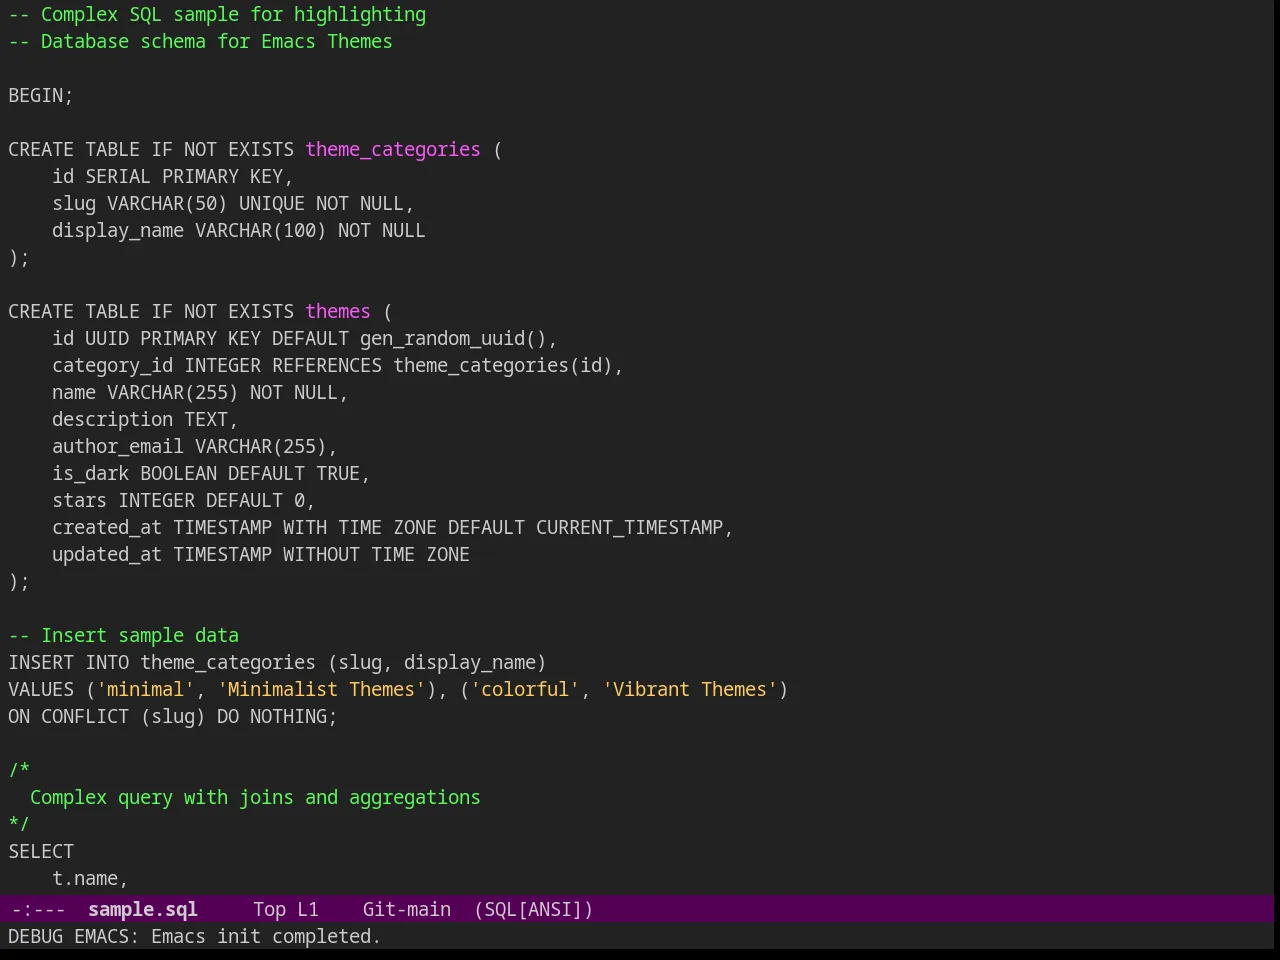Click gen_random_uuid() in the id column line
Image resolution: width=1280 pixels, height=960 pixels.
pos(453,338)
